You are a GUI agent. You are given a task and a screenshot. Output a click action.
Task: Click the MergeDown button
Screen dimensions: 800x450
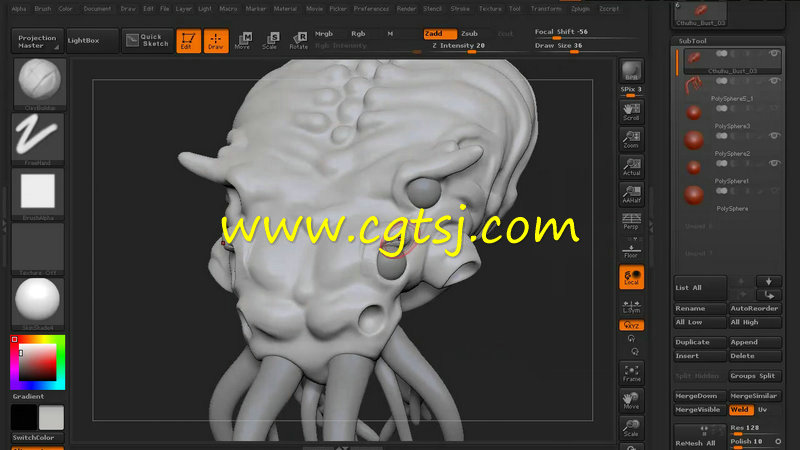coord(699,396)
